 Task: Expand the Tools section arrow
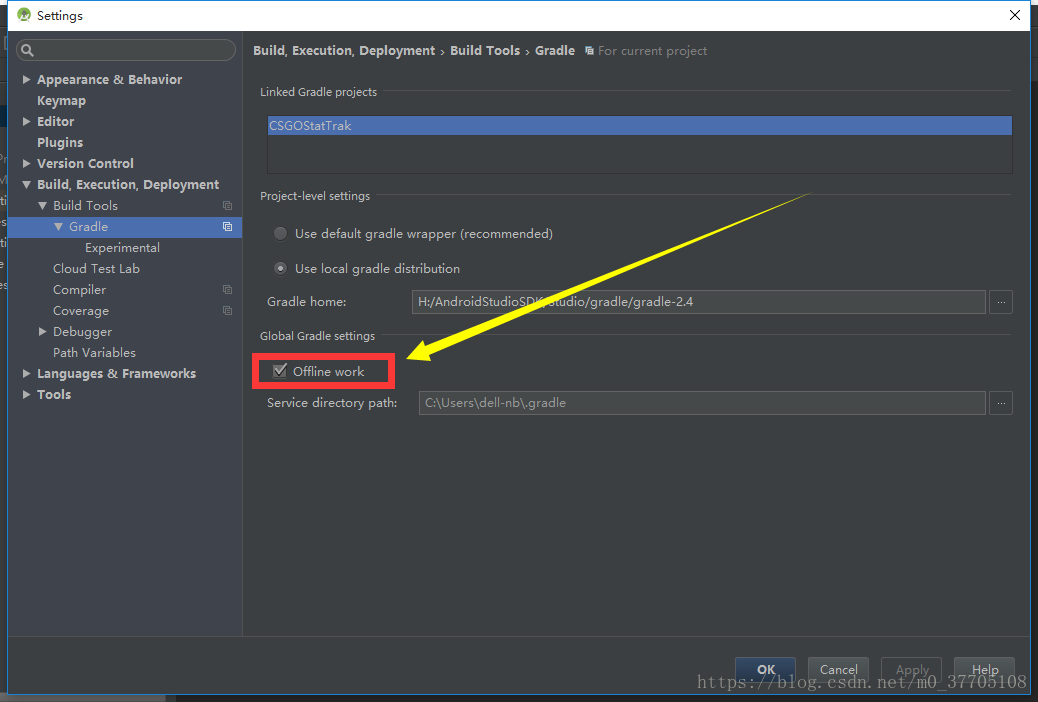[26, 395]
